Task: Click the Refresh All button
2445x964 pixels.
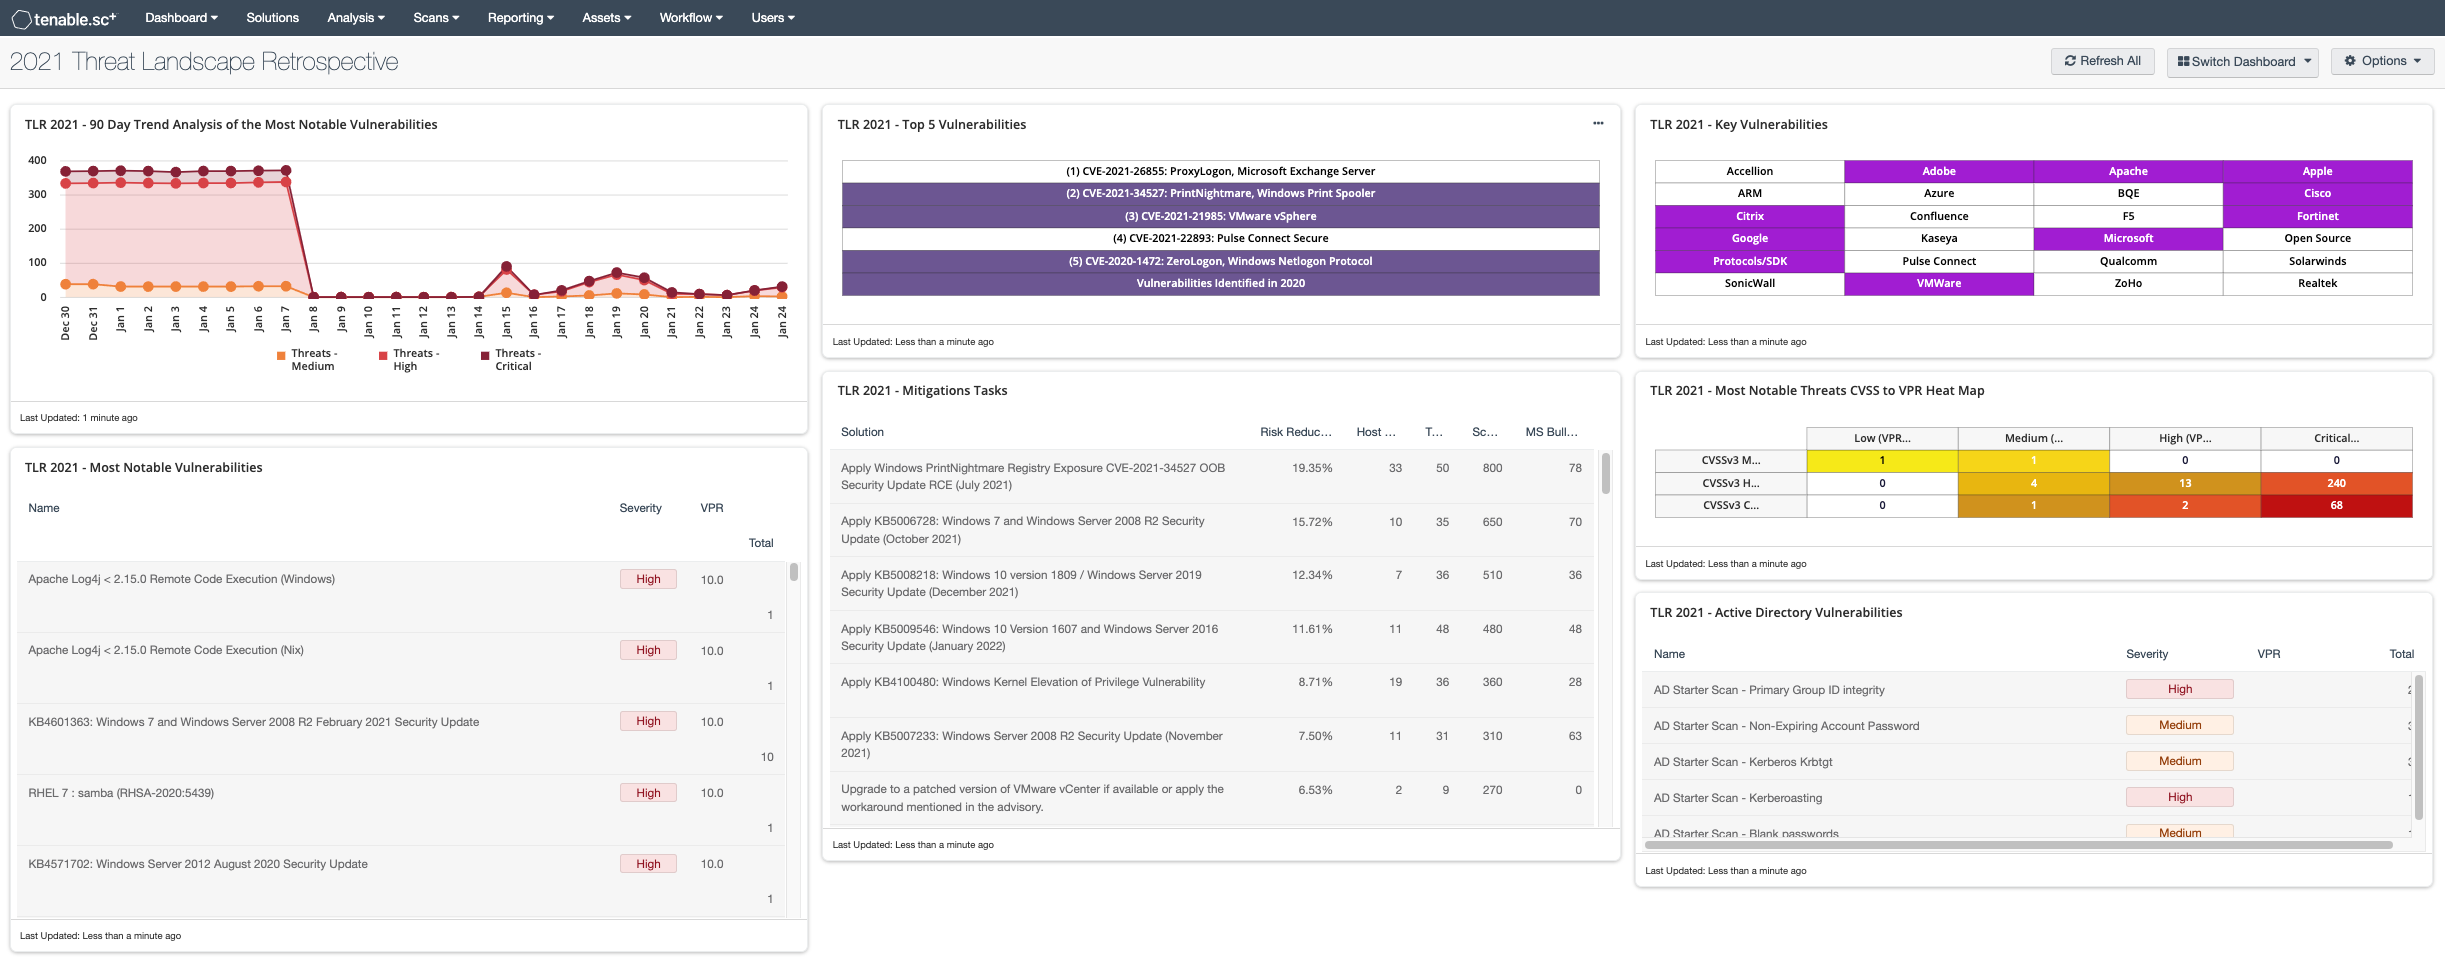Action: click(x=2102, y=61)
